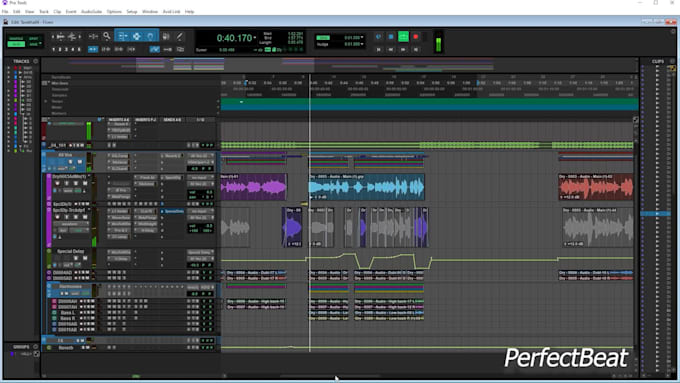Click the Universe view overview strip
The image size is (680, 383).
pyautogui.click(x=339, y=65)
